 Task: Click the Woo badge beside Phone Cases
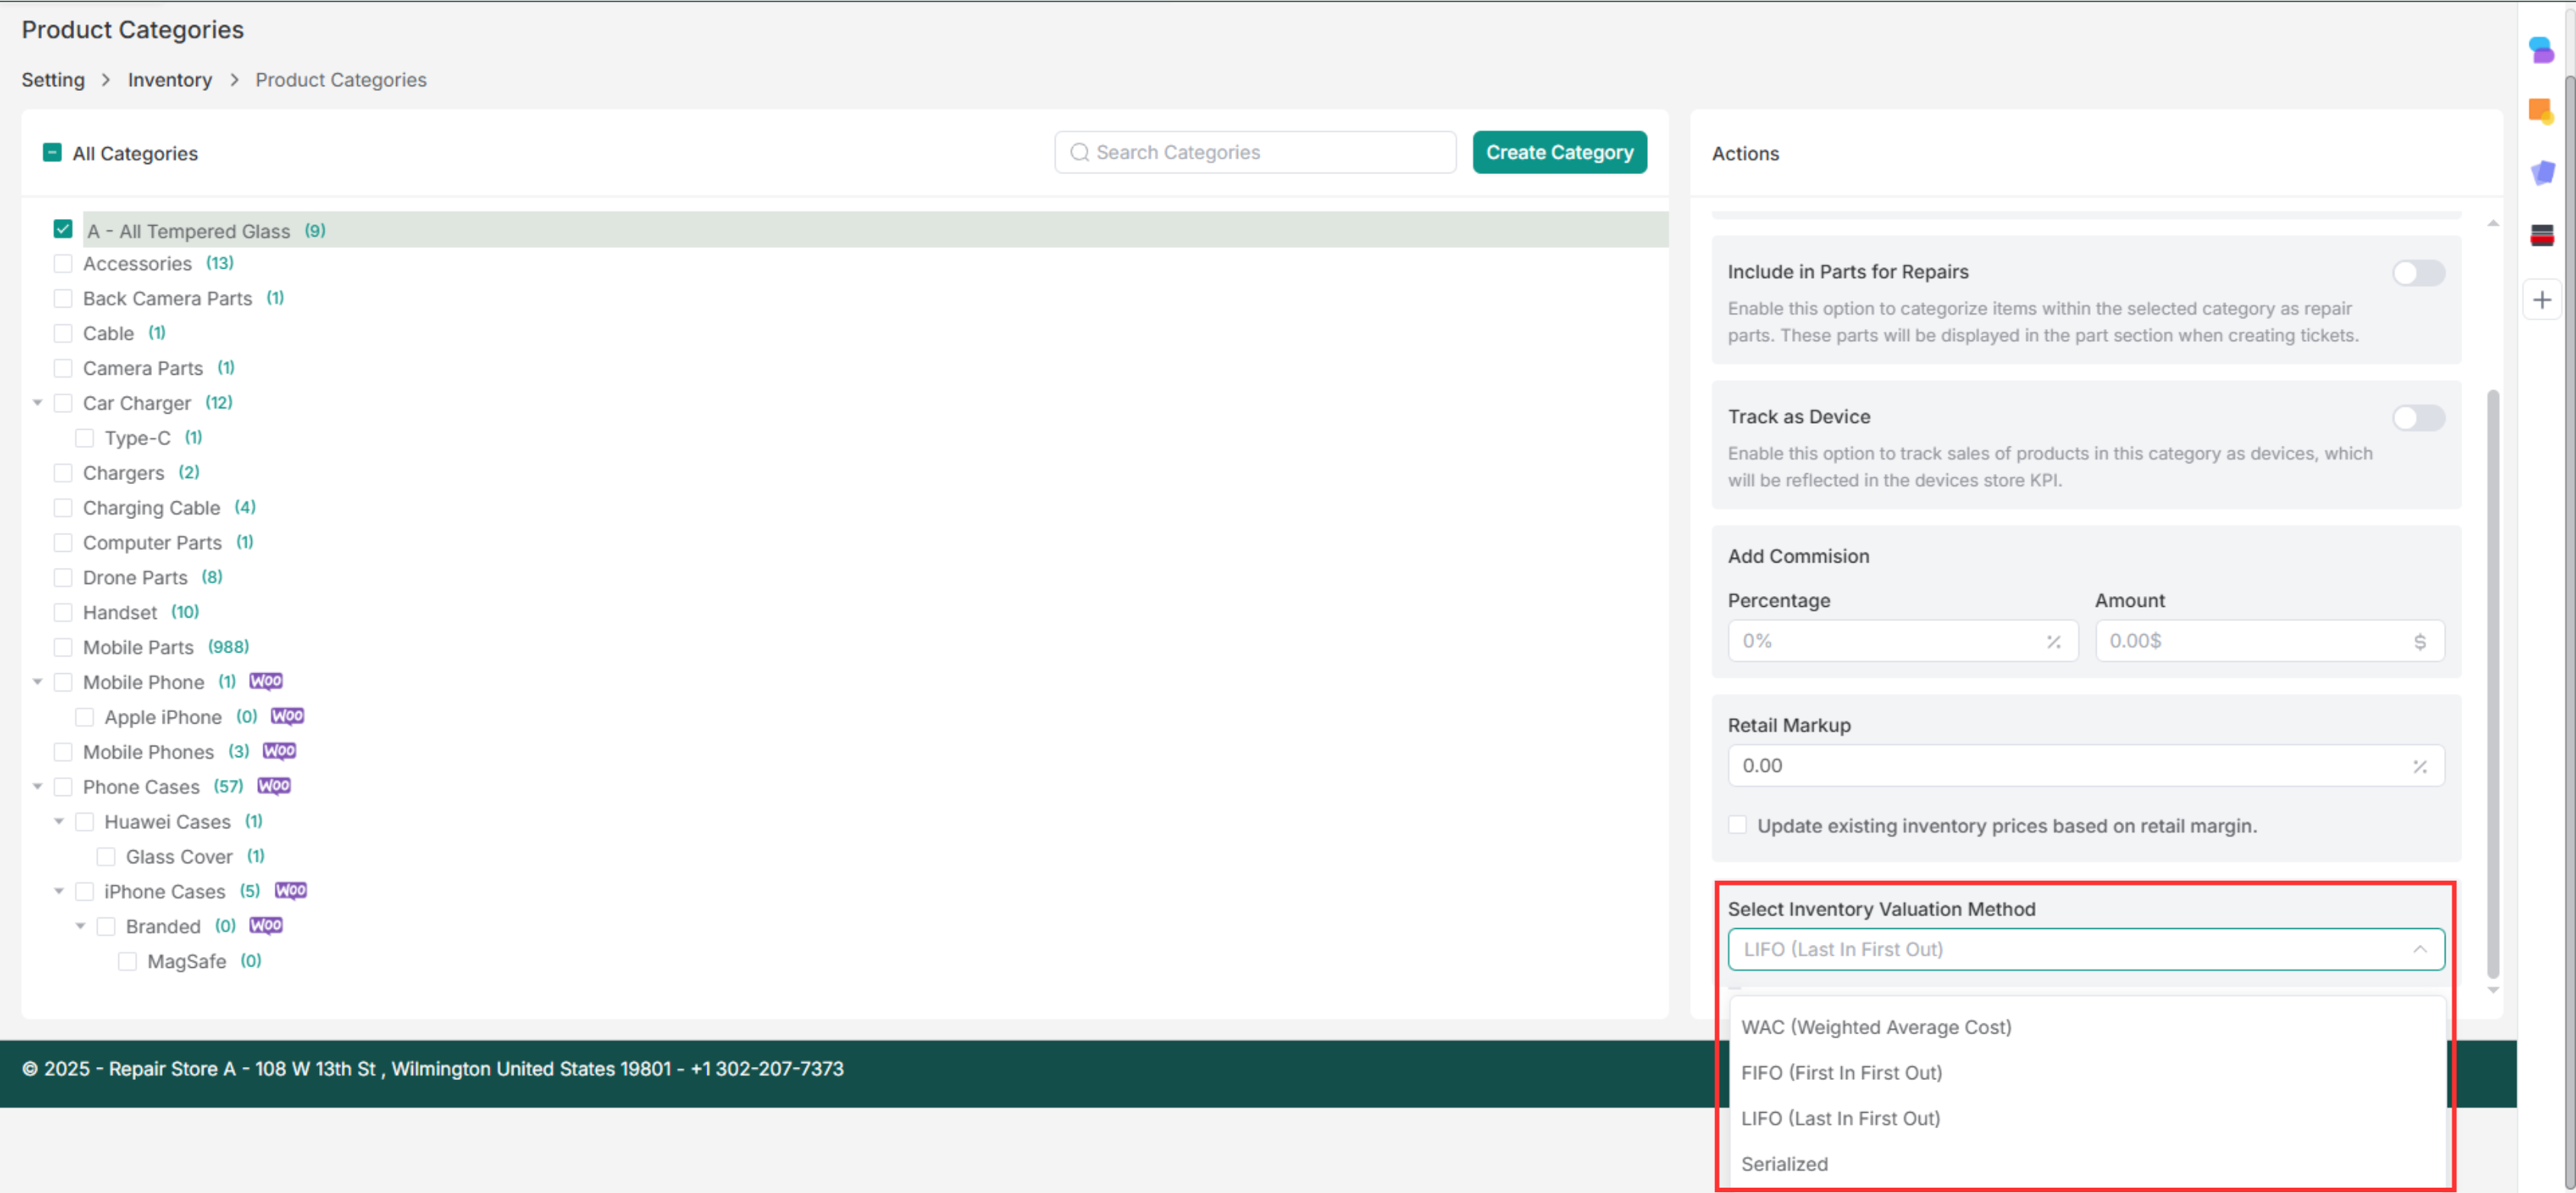(x=274, y=786)
